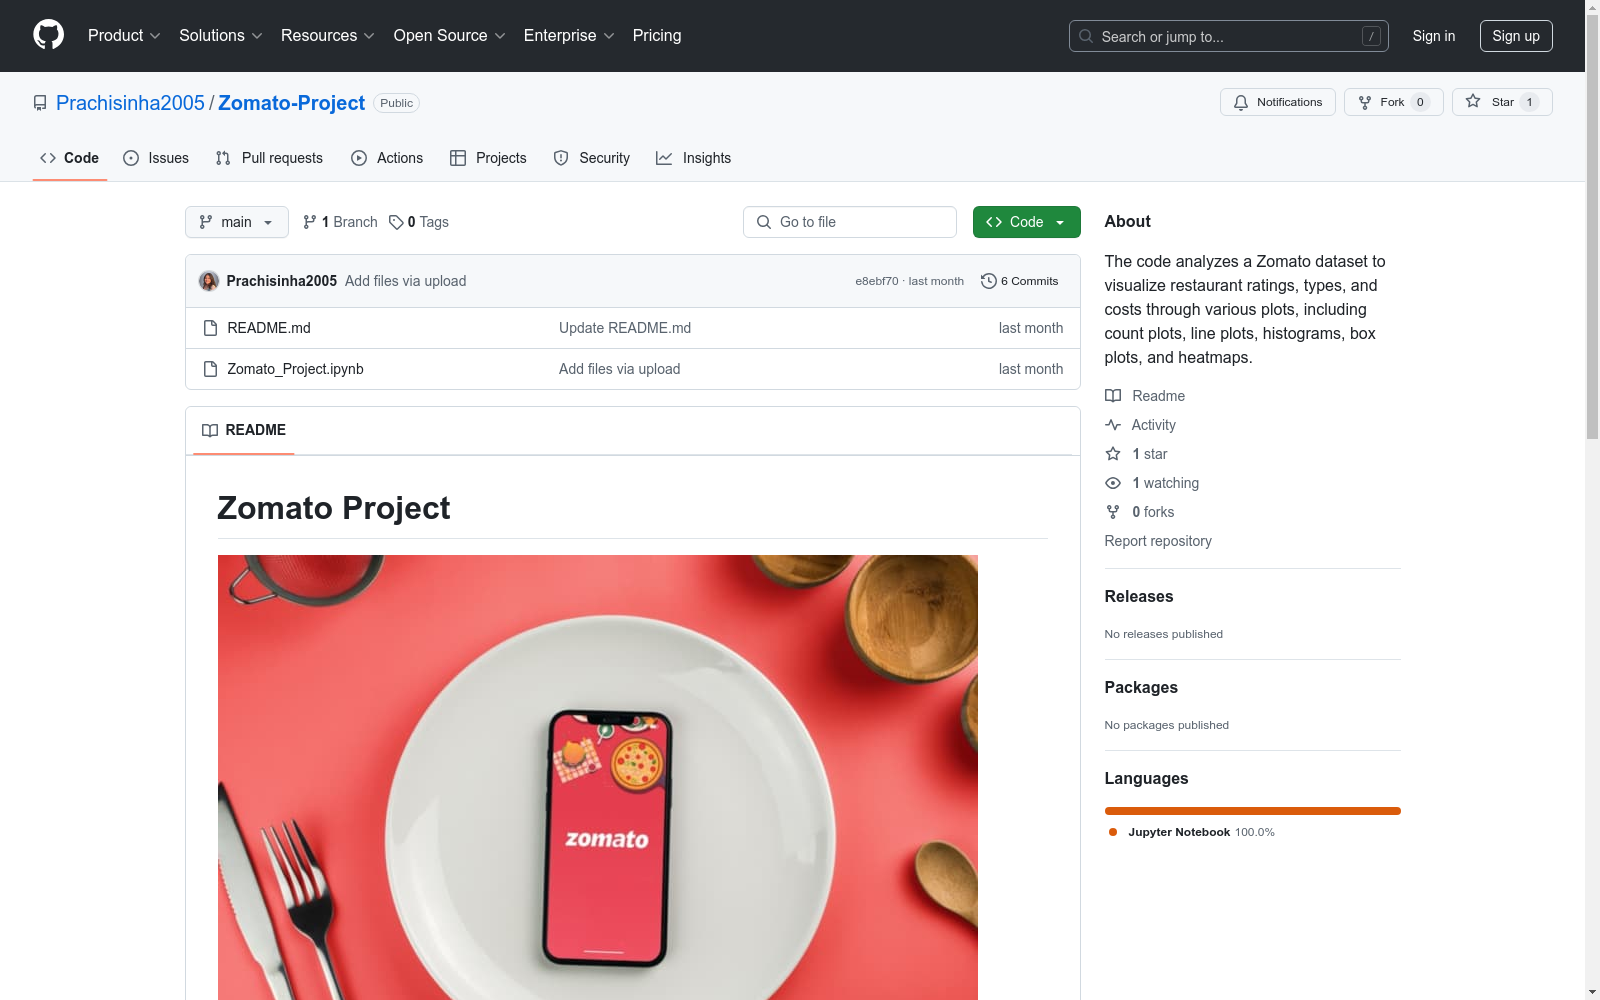1600x1000 pixels.
Task: Click the Zomato banner image
Action: click(x=598, y=777)
